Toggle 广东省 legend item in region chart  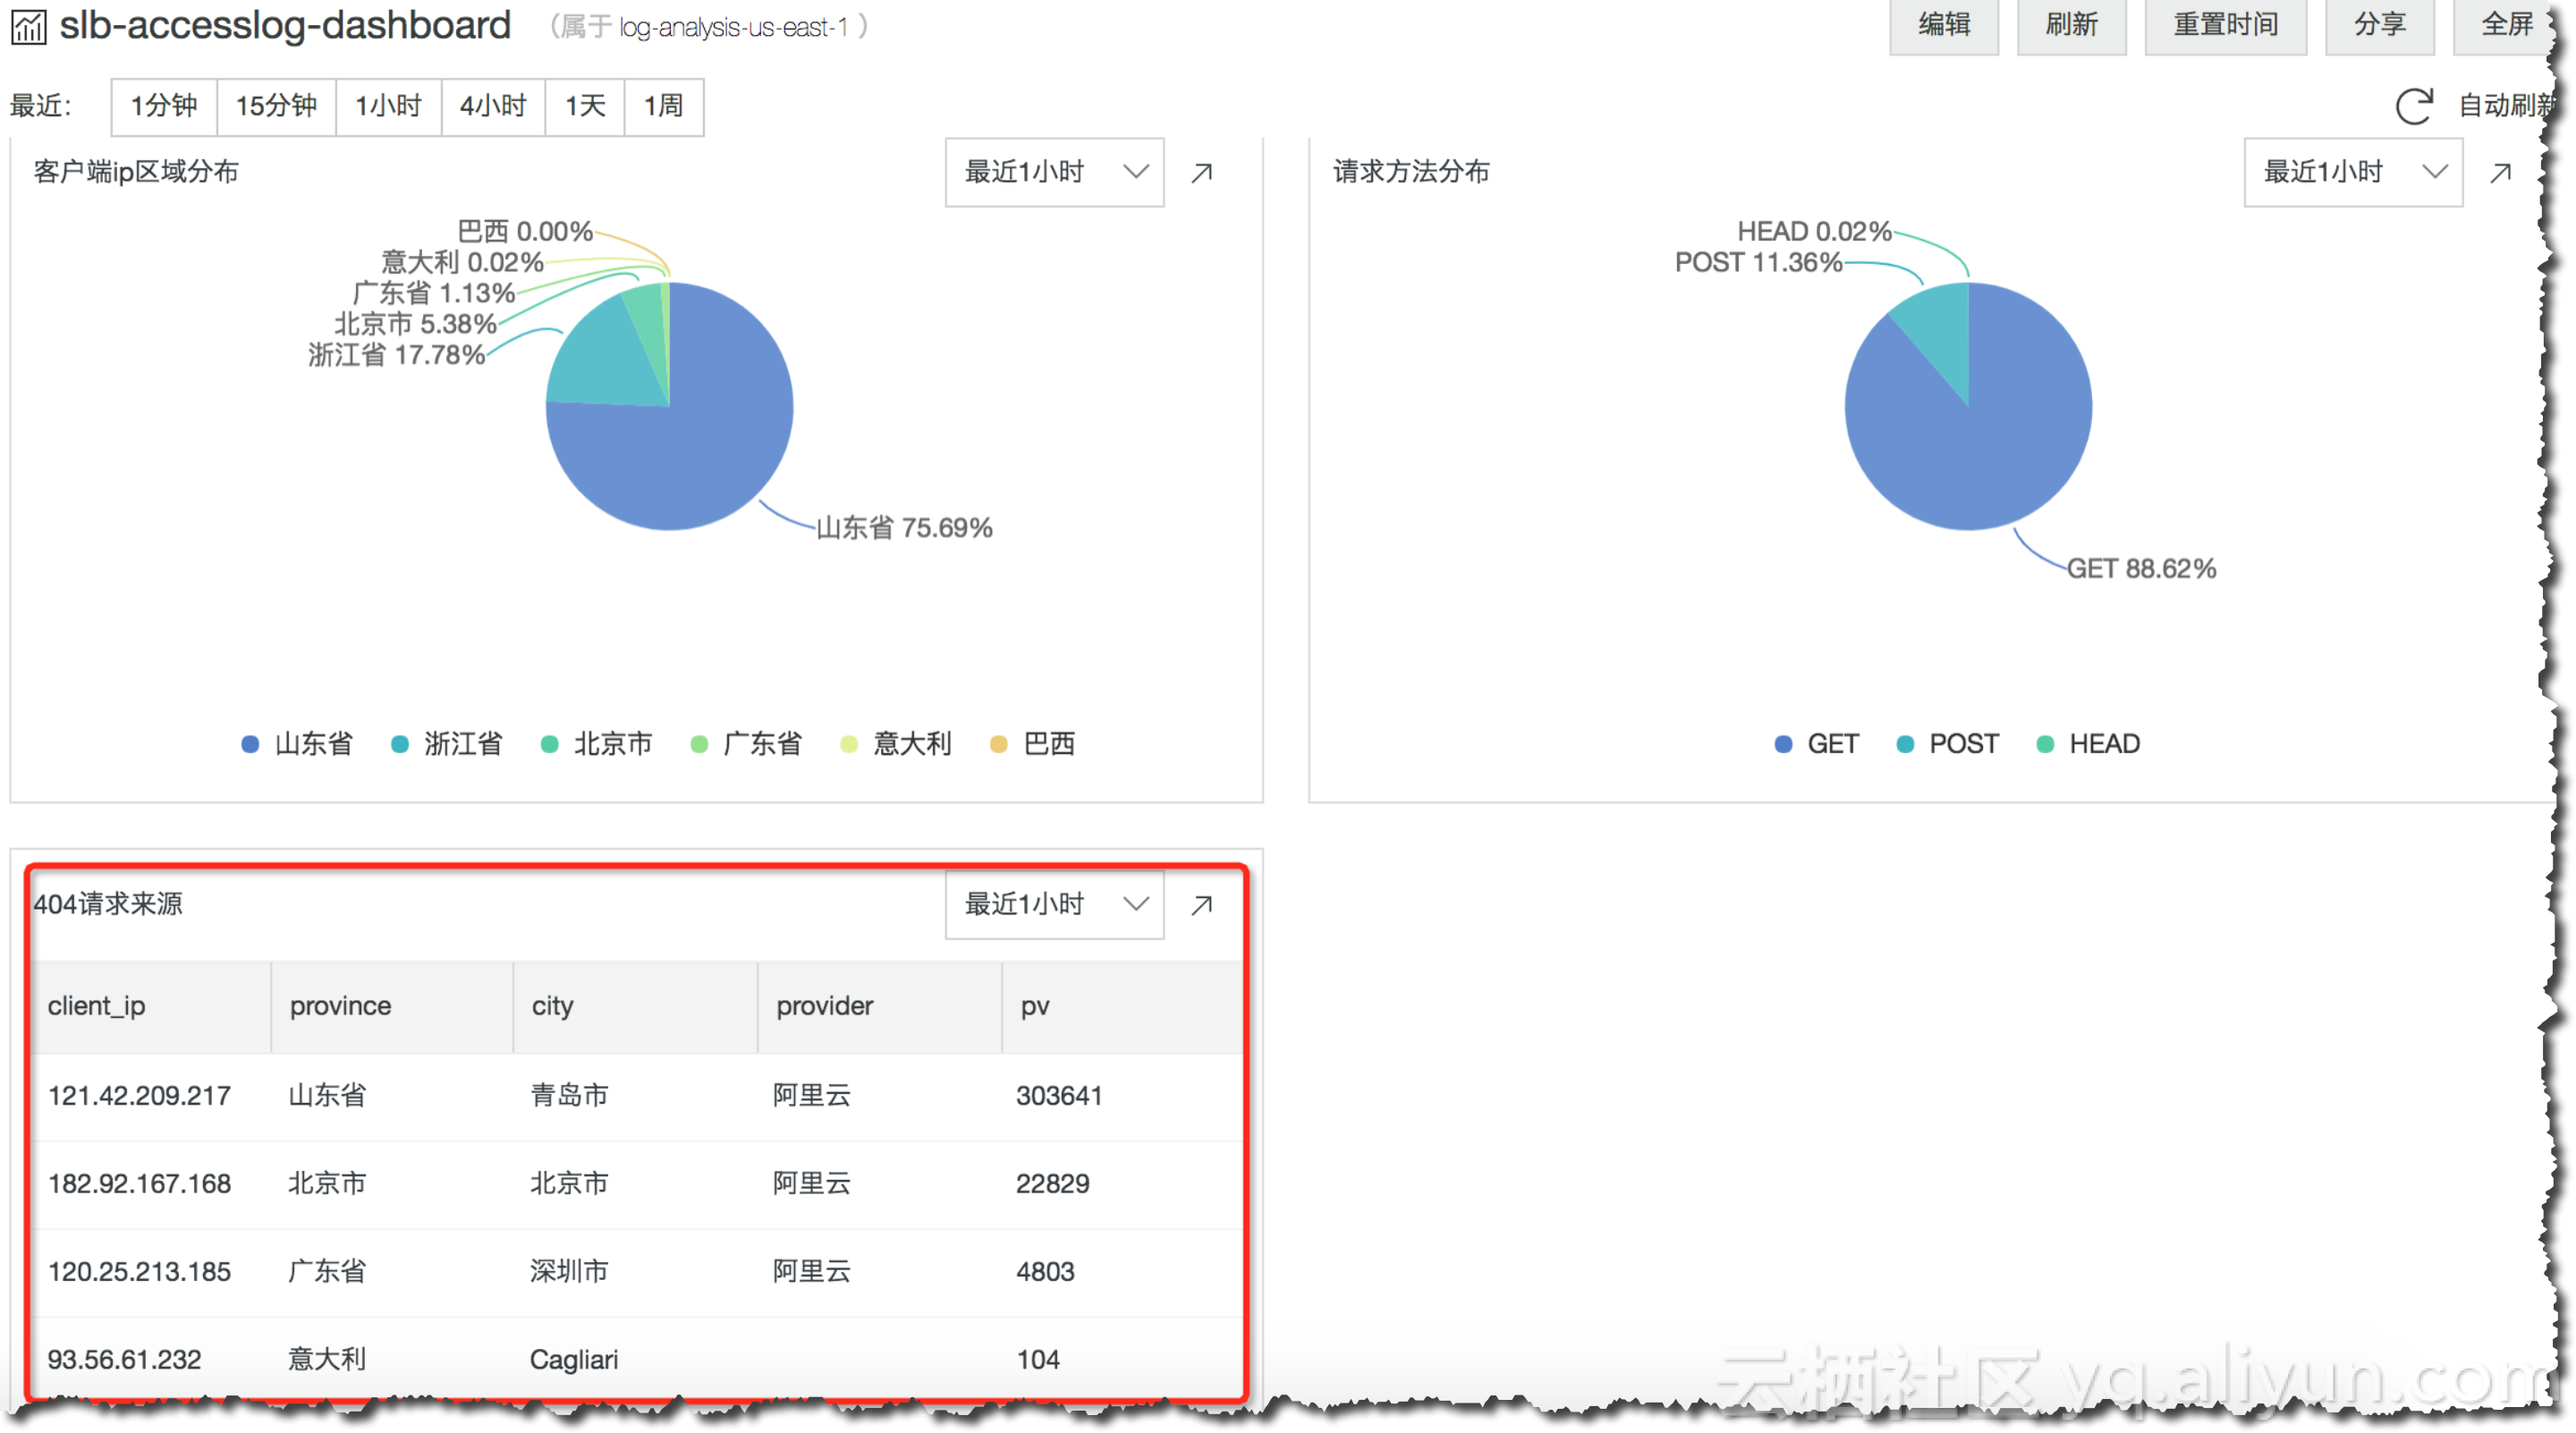coord(746,744)
